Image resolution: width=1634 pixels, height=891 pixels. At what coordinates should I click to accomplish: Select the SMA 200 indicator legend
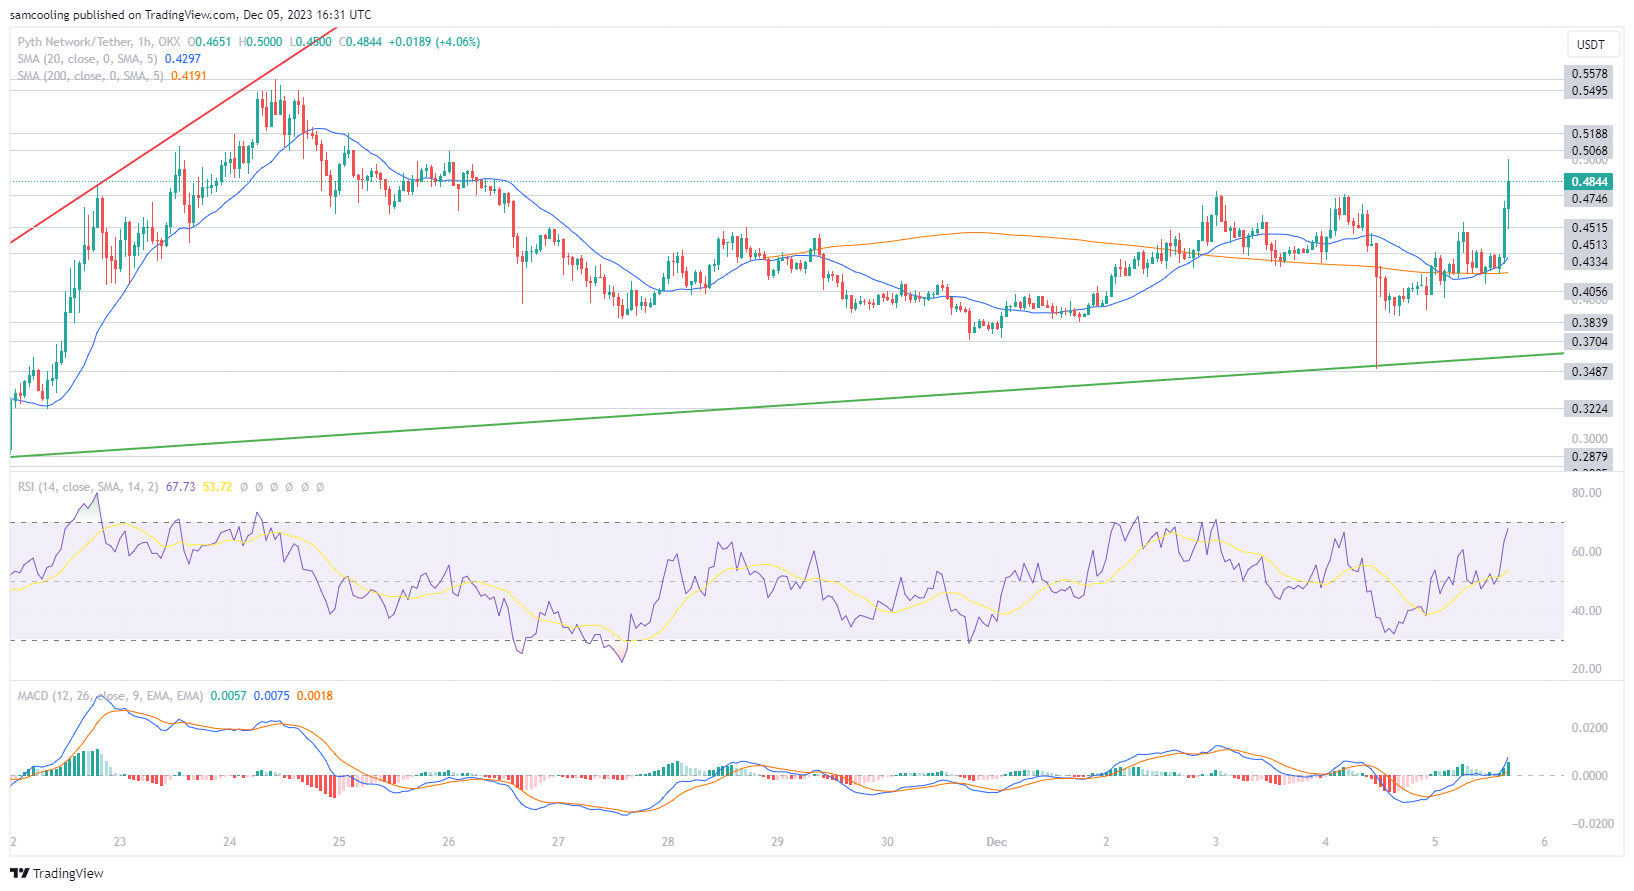(112, 76)
